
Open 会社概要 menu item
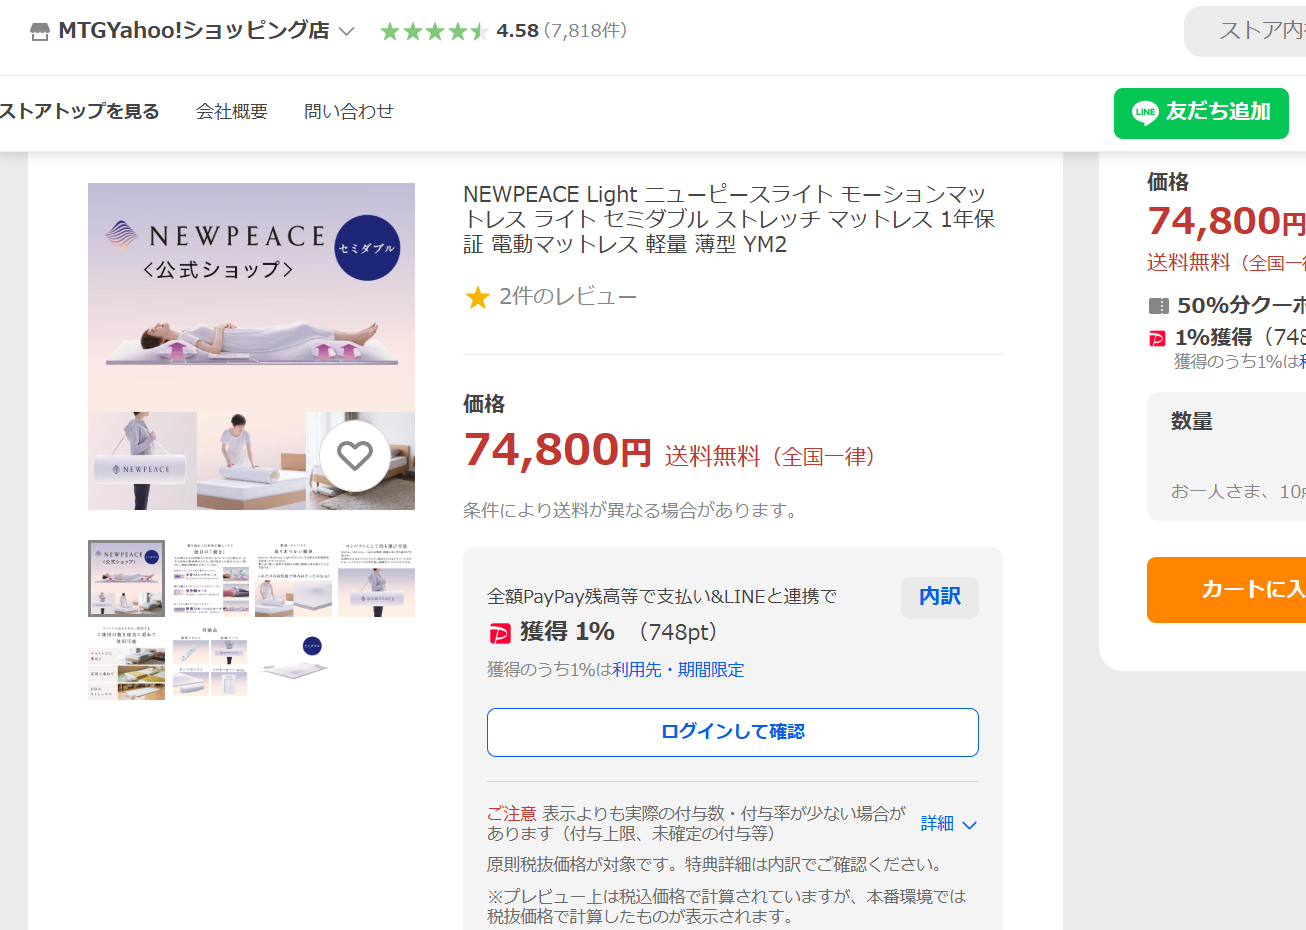[x=232, y=112]
